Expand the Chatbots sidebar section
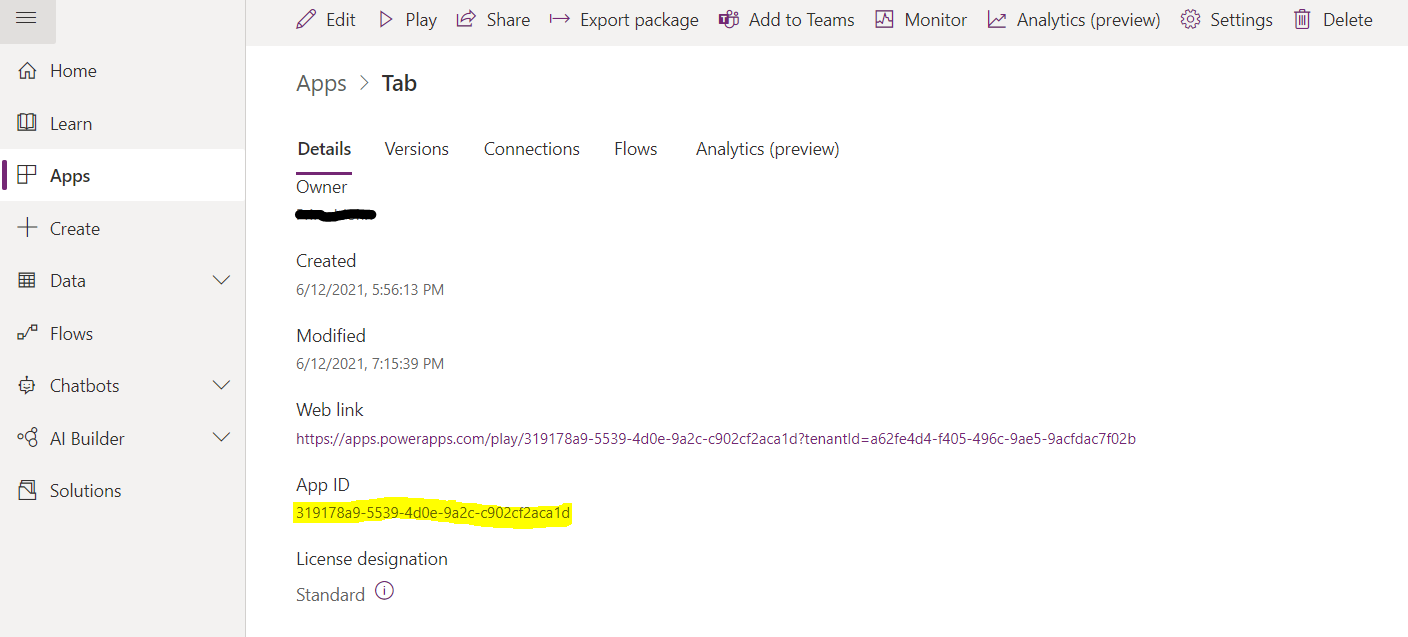The height and width of the screenshot is (637, 1408). pos(221,385)
